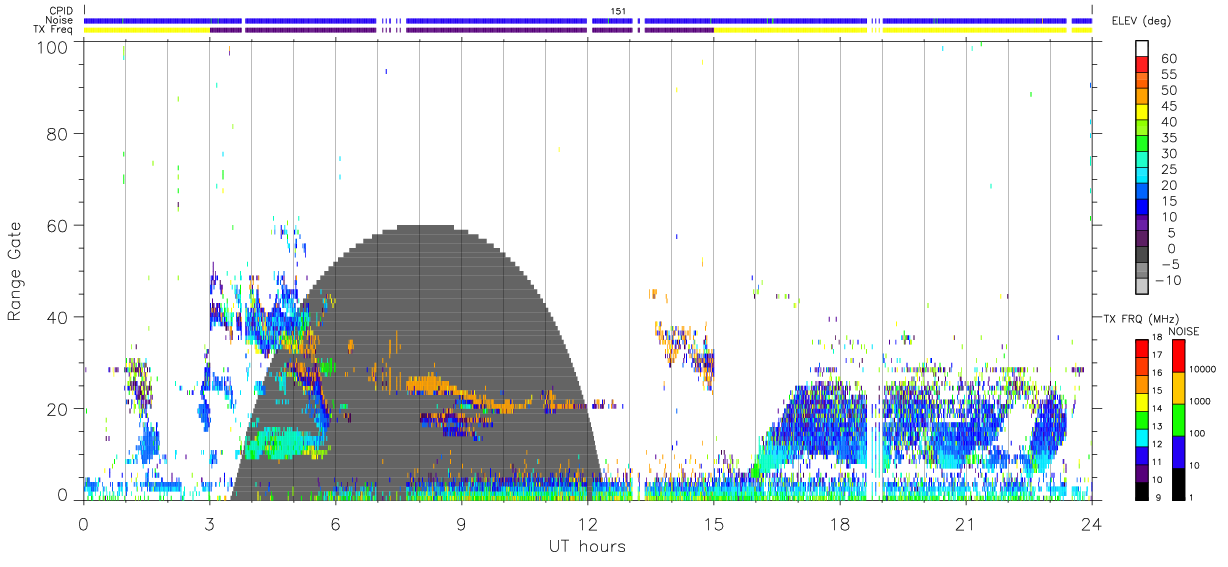Click the yellow TX Freq bar segment near 18 UT
This screenshot has height=567, width=1228.
790,30
